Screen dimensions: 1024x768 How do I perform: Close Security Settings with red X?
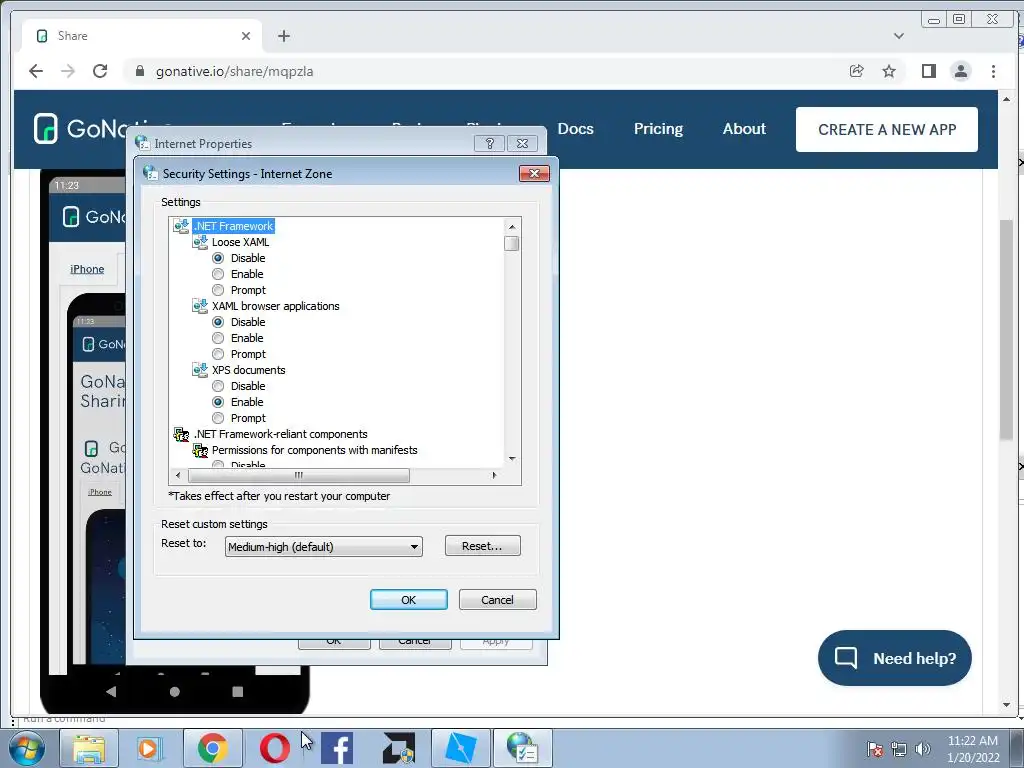(x=534, y=173)
